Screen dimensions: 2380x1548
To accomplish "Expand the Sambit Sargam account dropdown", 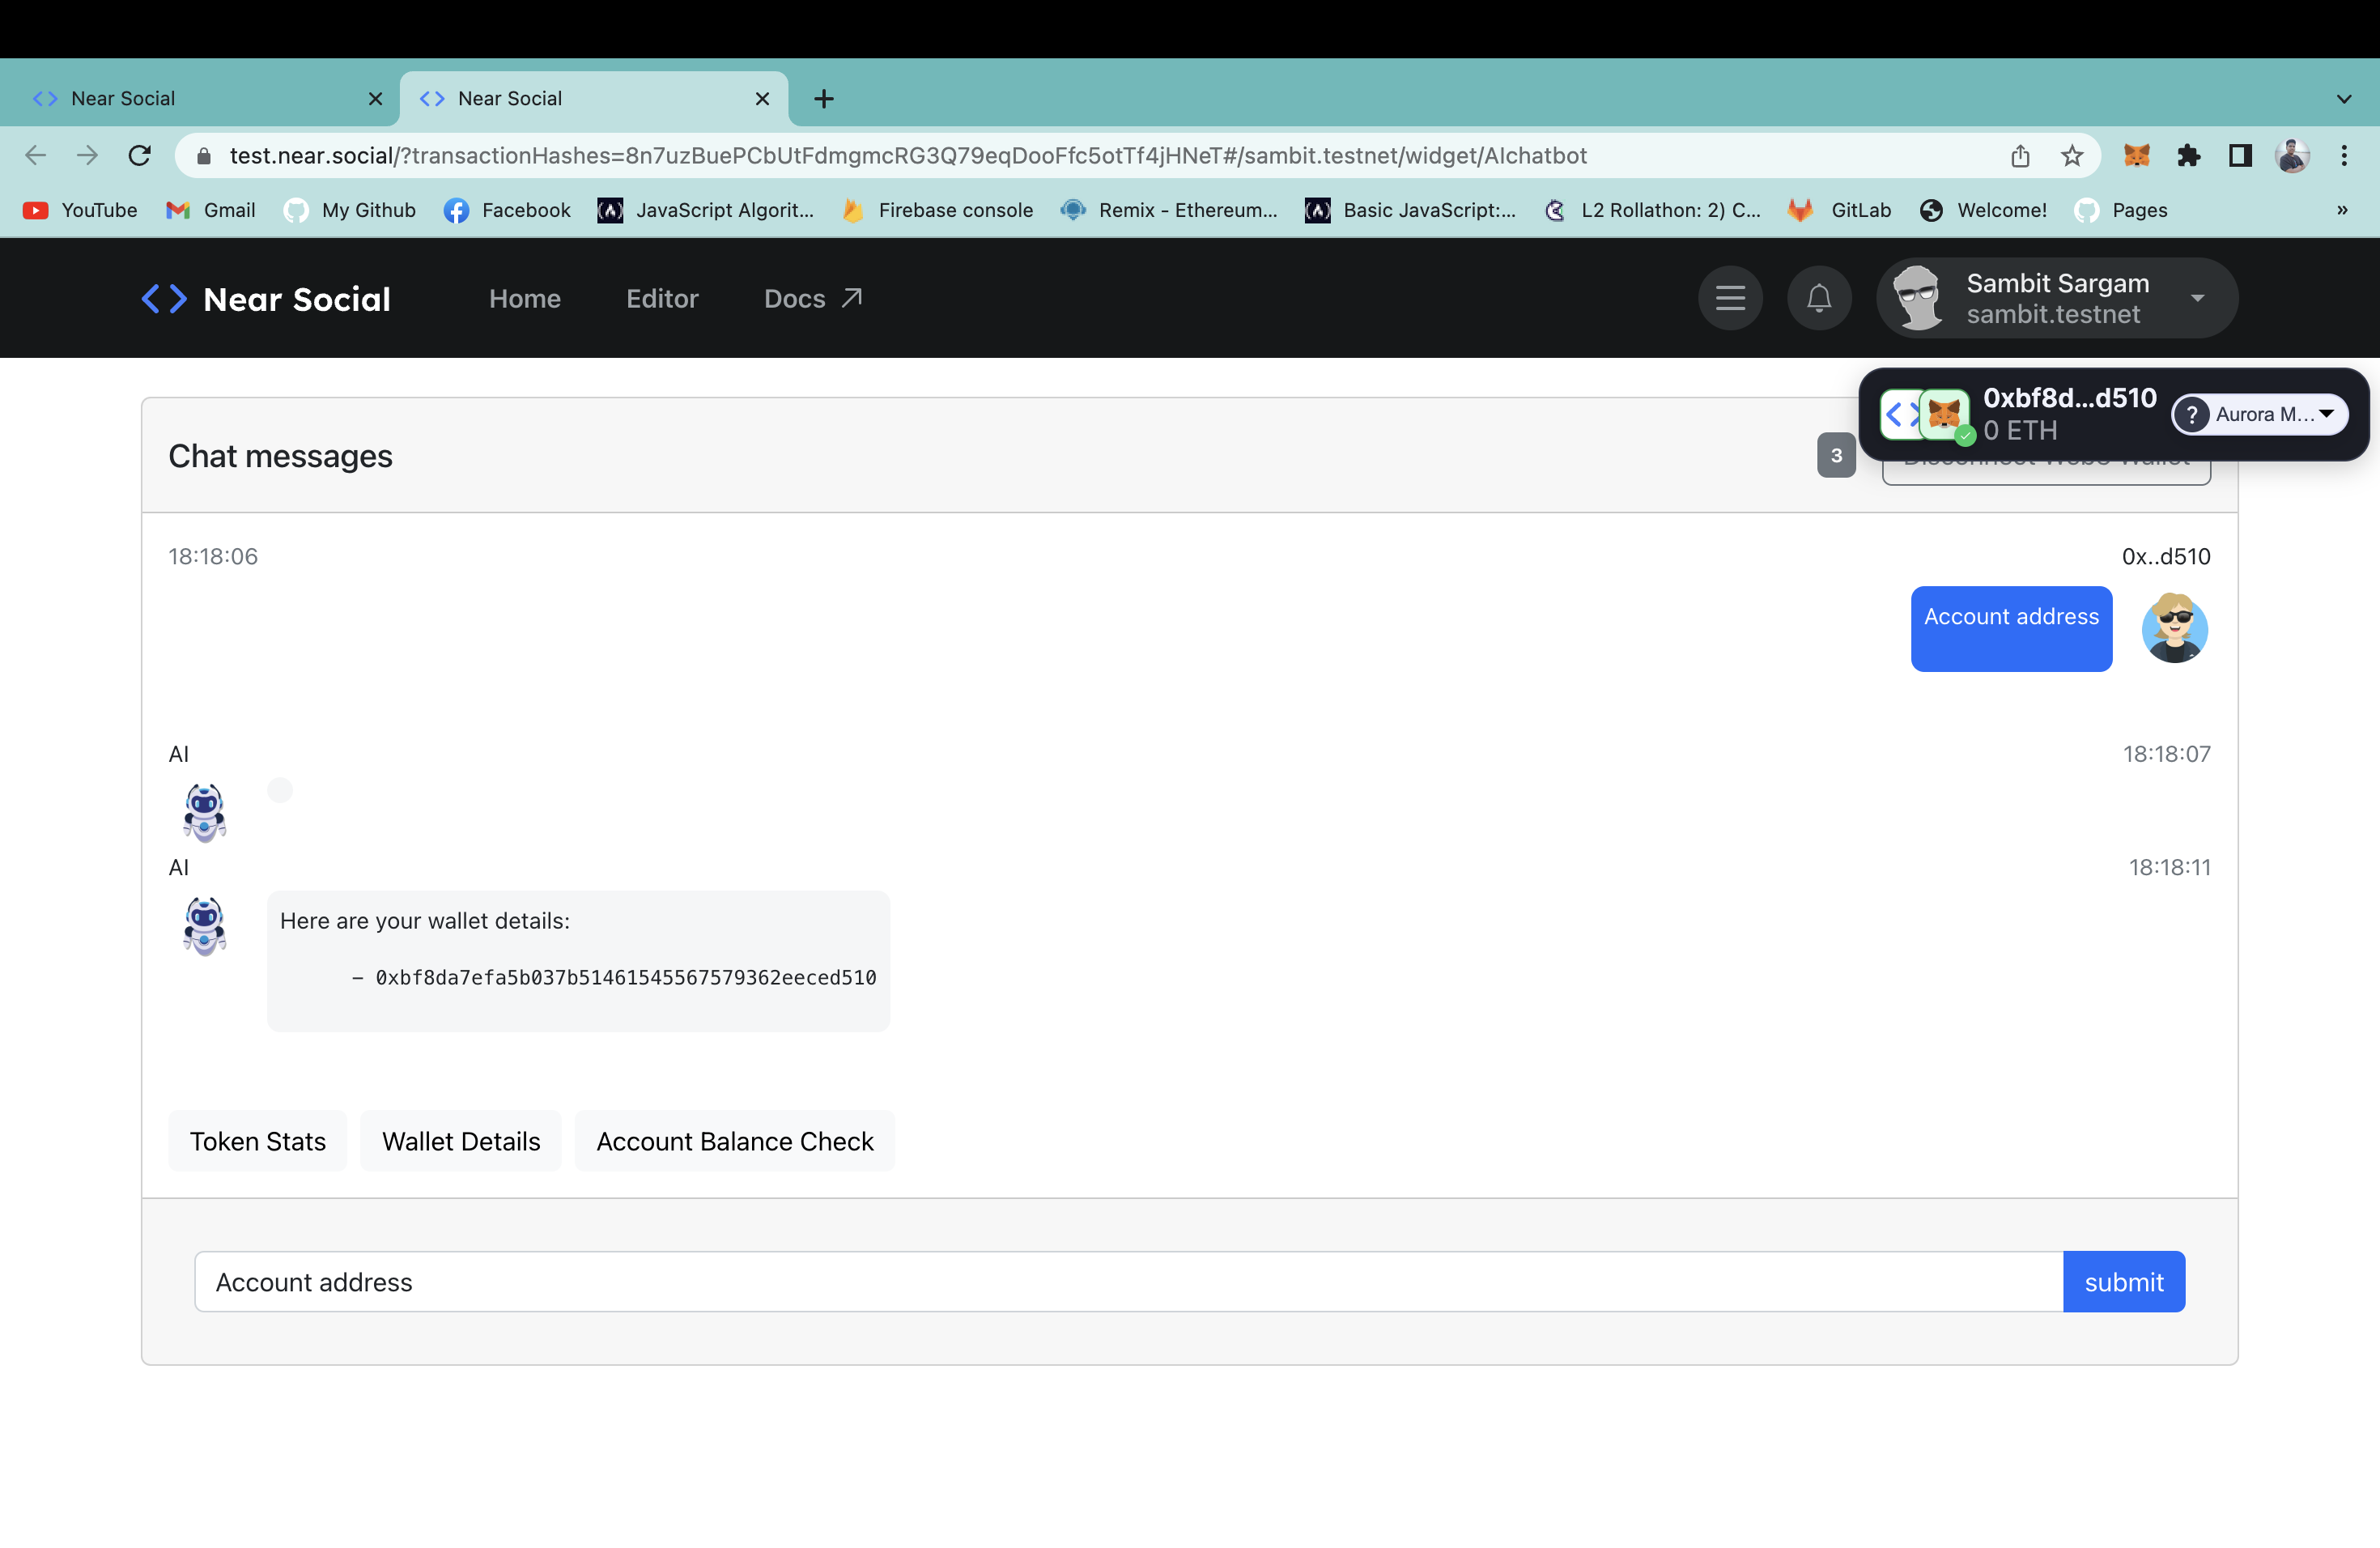I will point(2197,298).
